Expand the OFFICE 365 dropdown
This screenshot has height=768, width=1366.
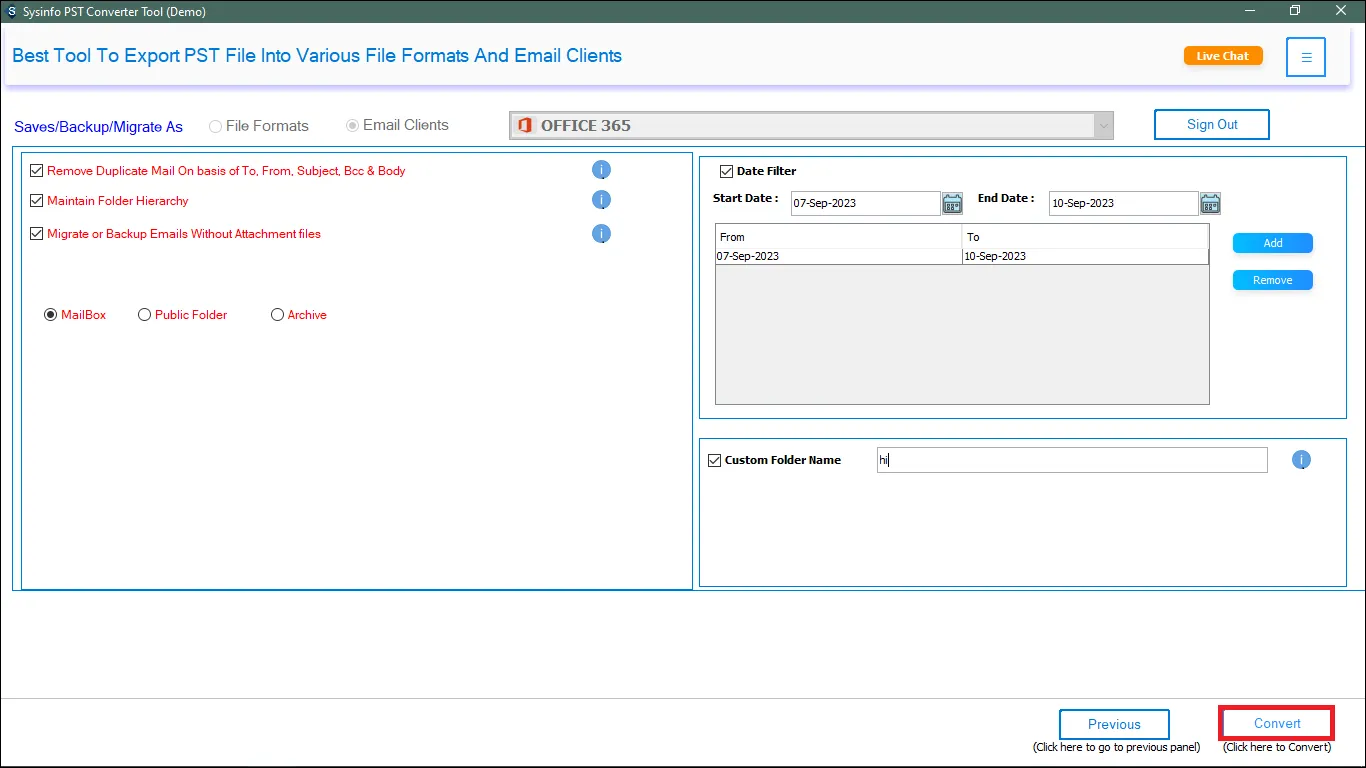pyautogui.click(x=1103, y=126)
